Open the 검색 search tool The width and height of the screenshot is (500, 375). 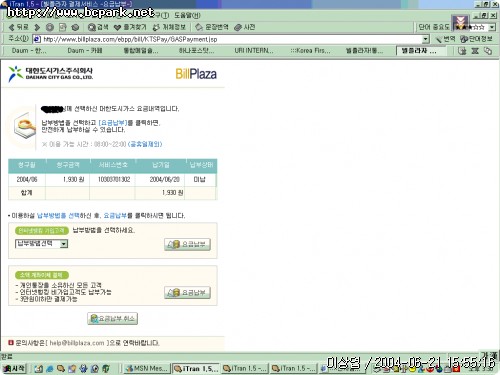point(98,27)
